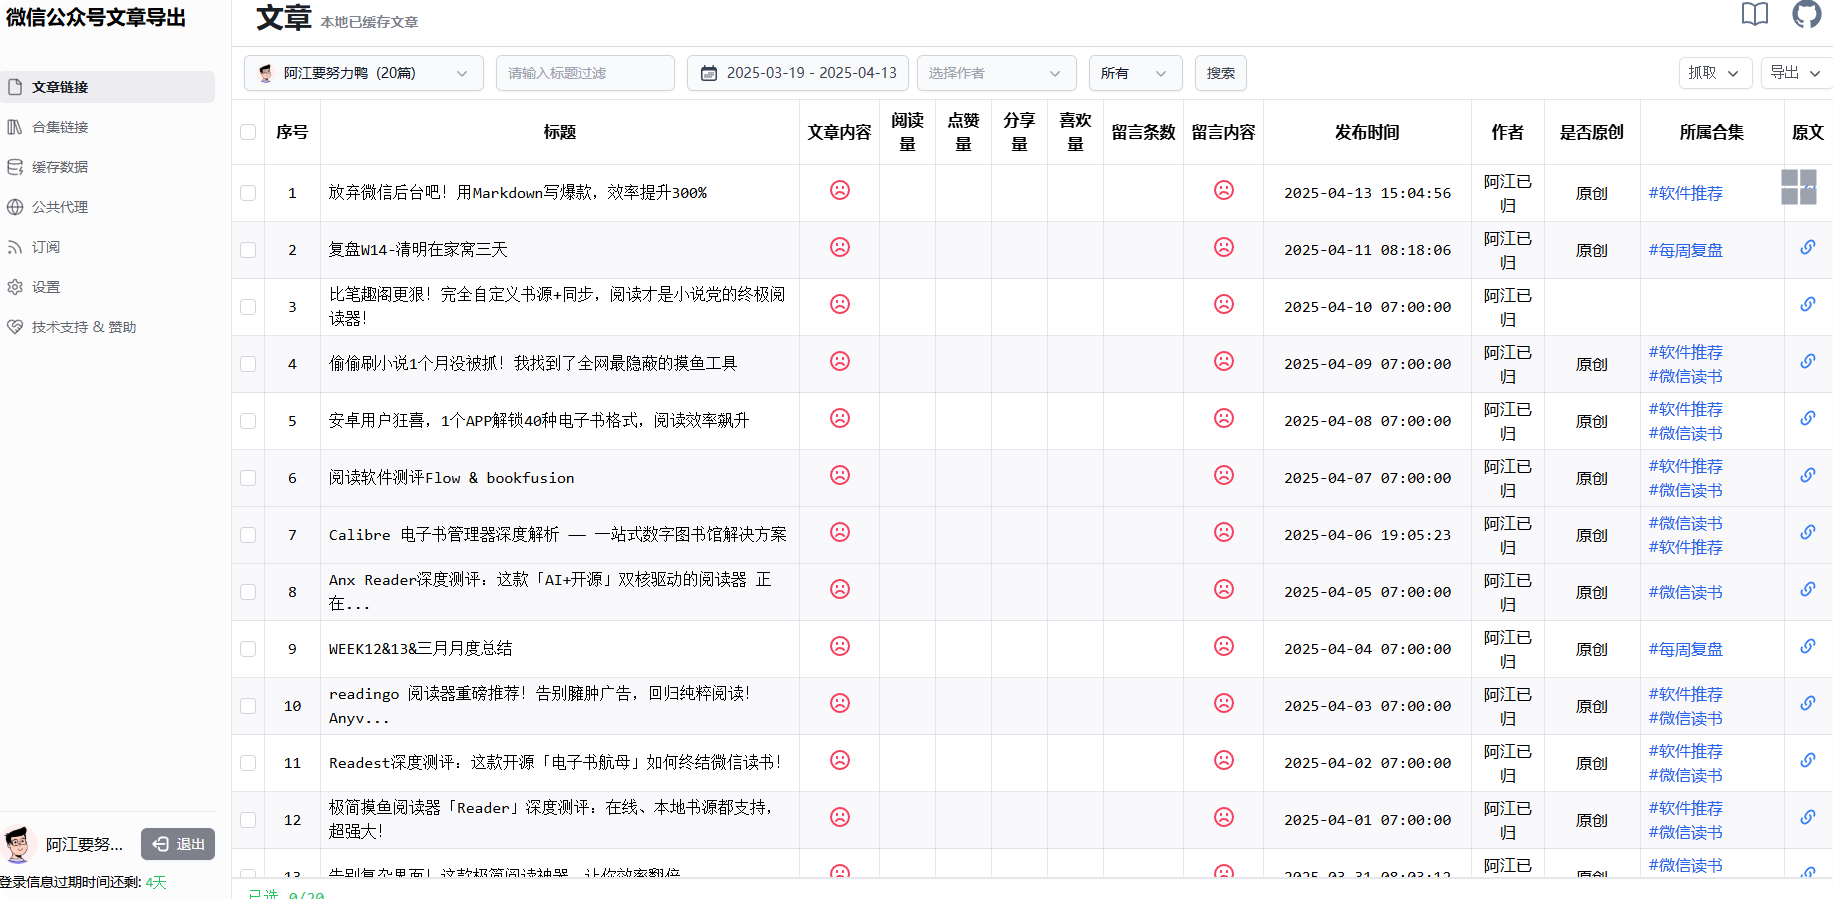This screenshot has width=1833, height=899.
Task: Go to 合集链接 in sidebar
Action: coord(107,127)
